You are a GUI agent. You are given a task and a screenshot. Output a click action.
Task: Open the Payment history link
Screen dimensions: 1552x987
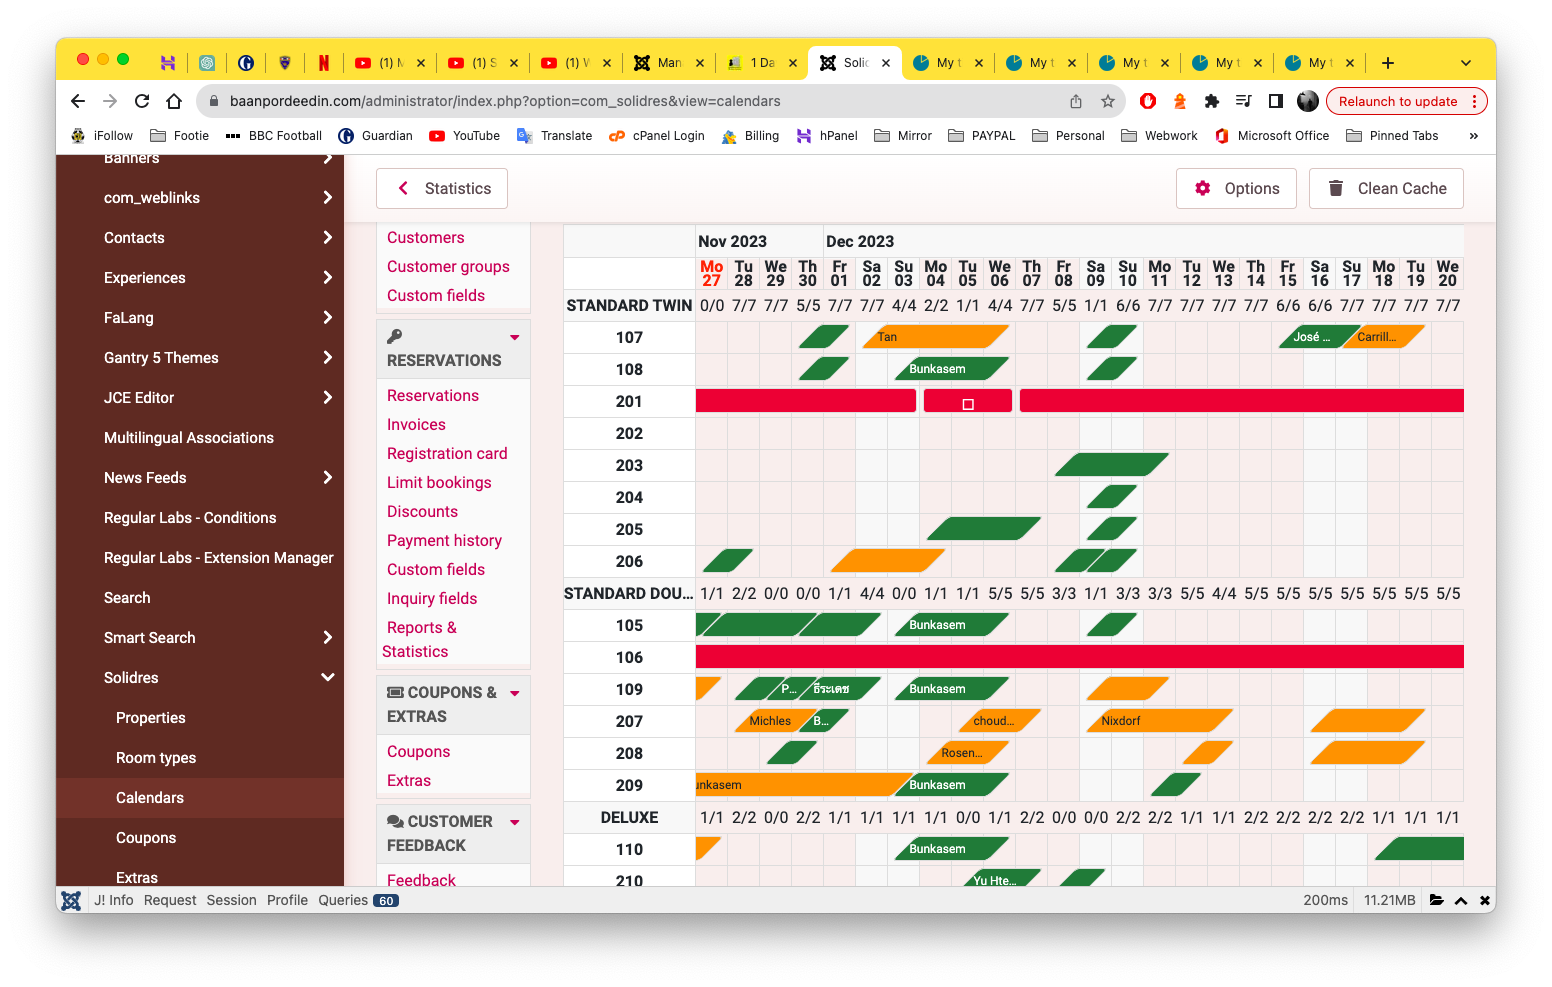(444, 540)
